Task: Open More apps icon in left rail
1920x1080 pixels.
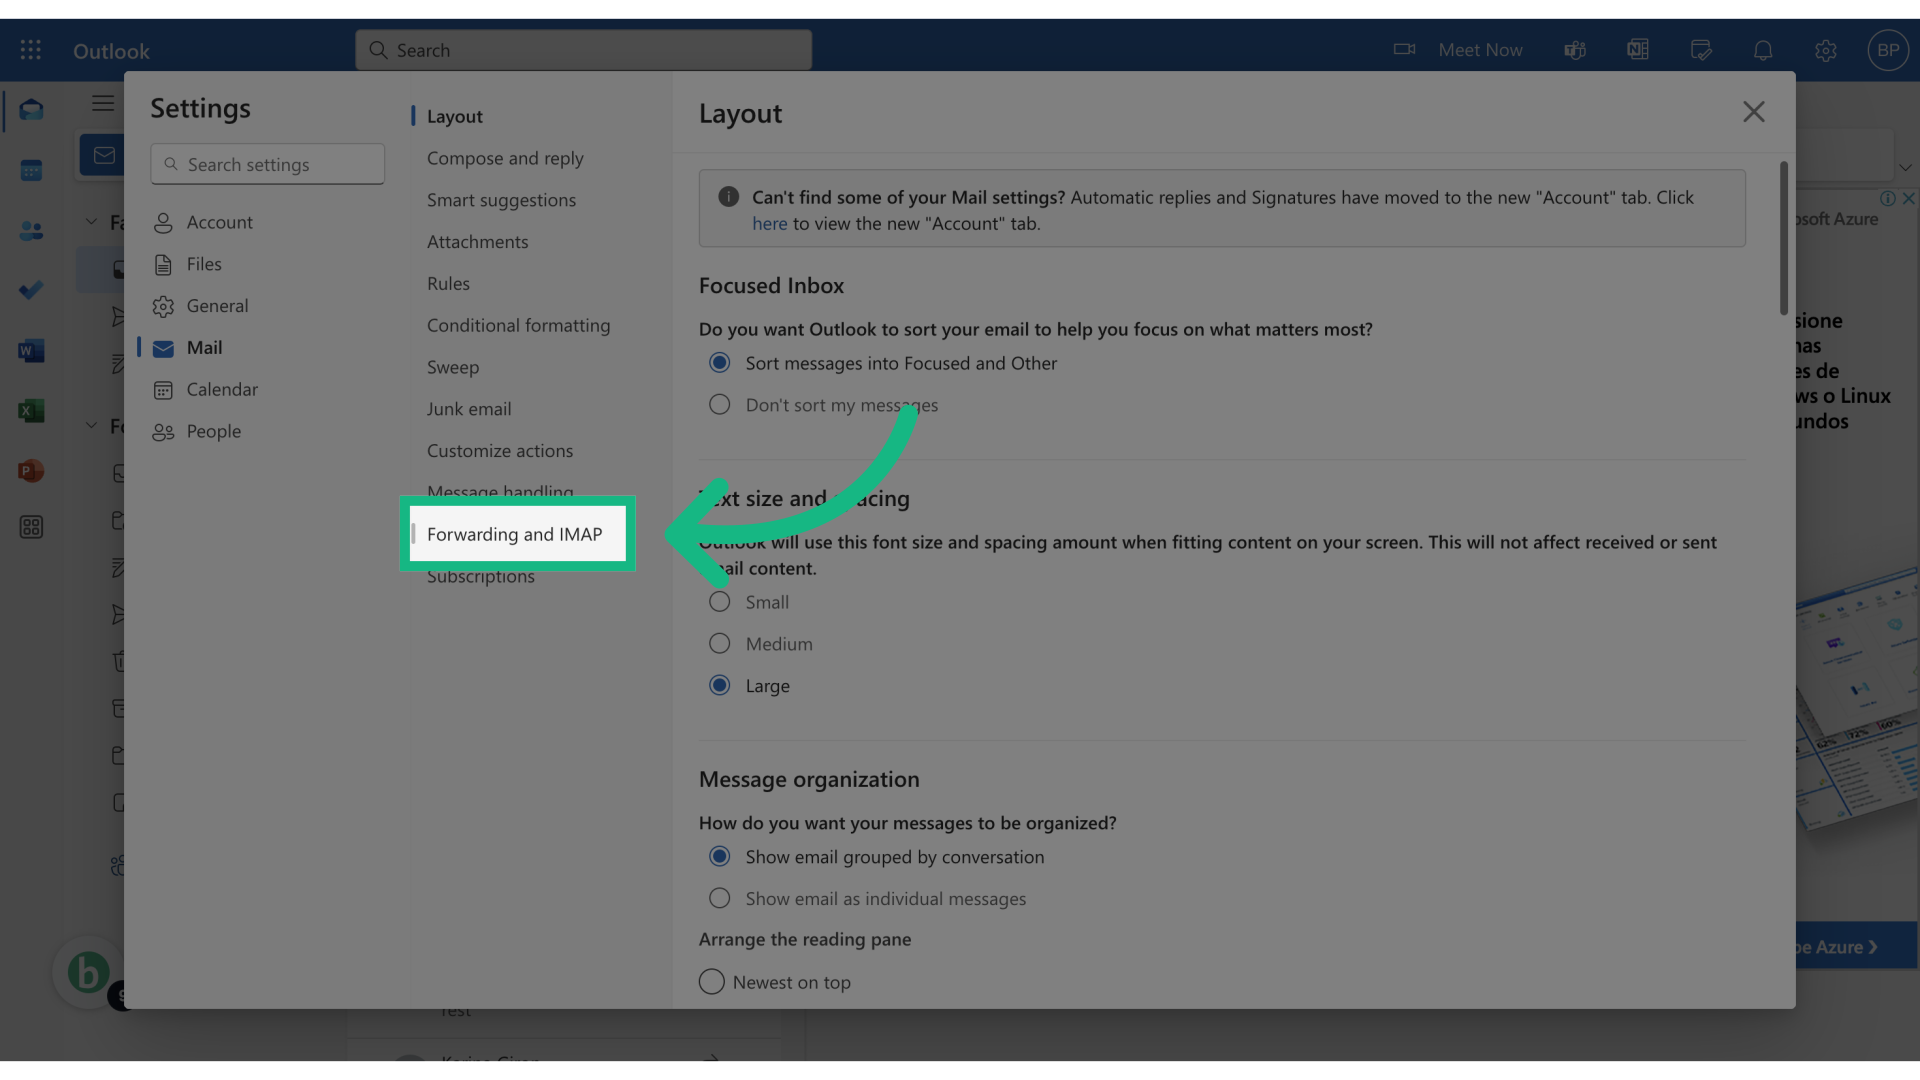Action: 31,527
